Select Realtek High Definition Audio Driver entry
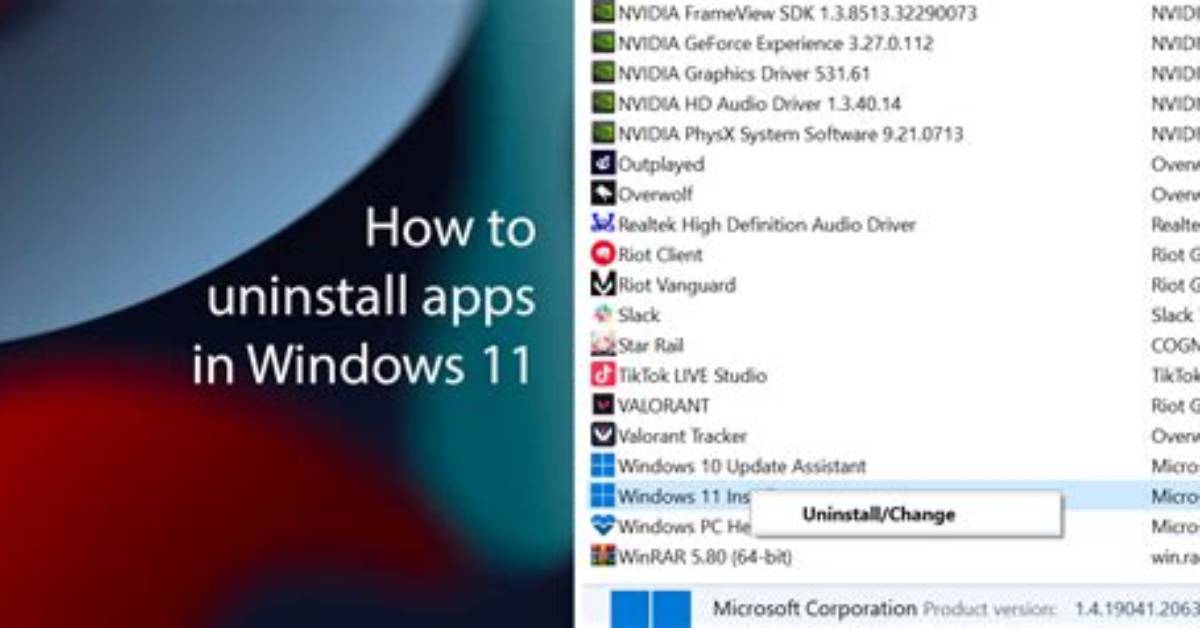 coord(767,224)
